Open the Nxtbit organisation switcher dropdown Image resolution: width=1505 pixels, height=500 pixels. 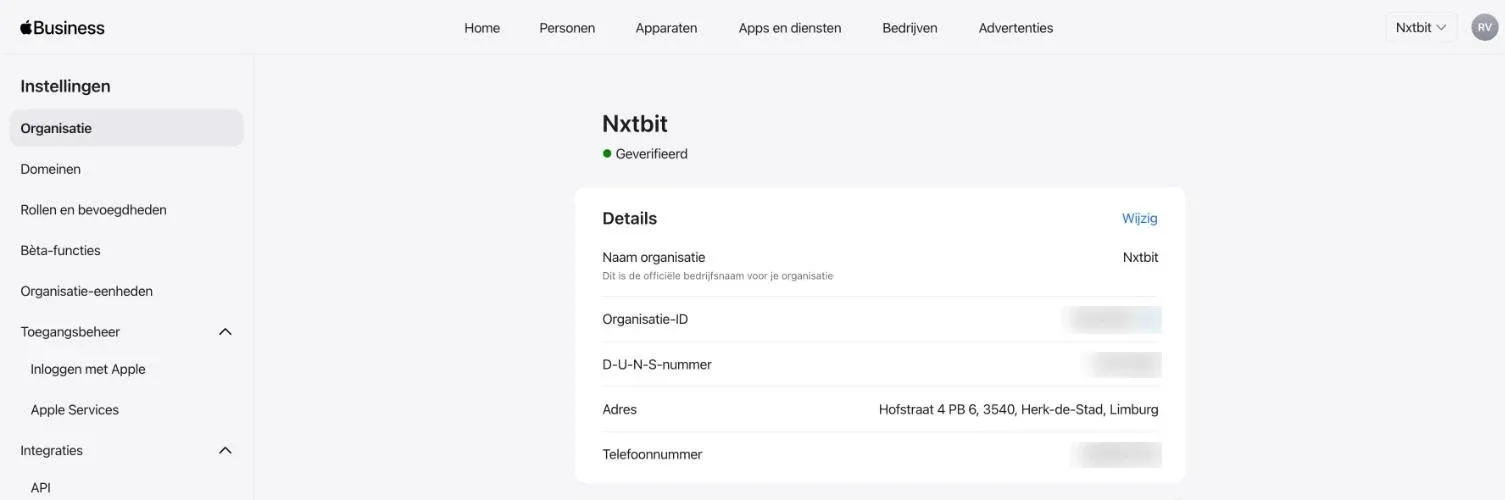[x=1421, y=28]
